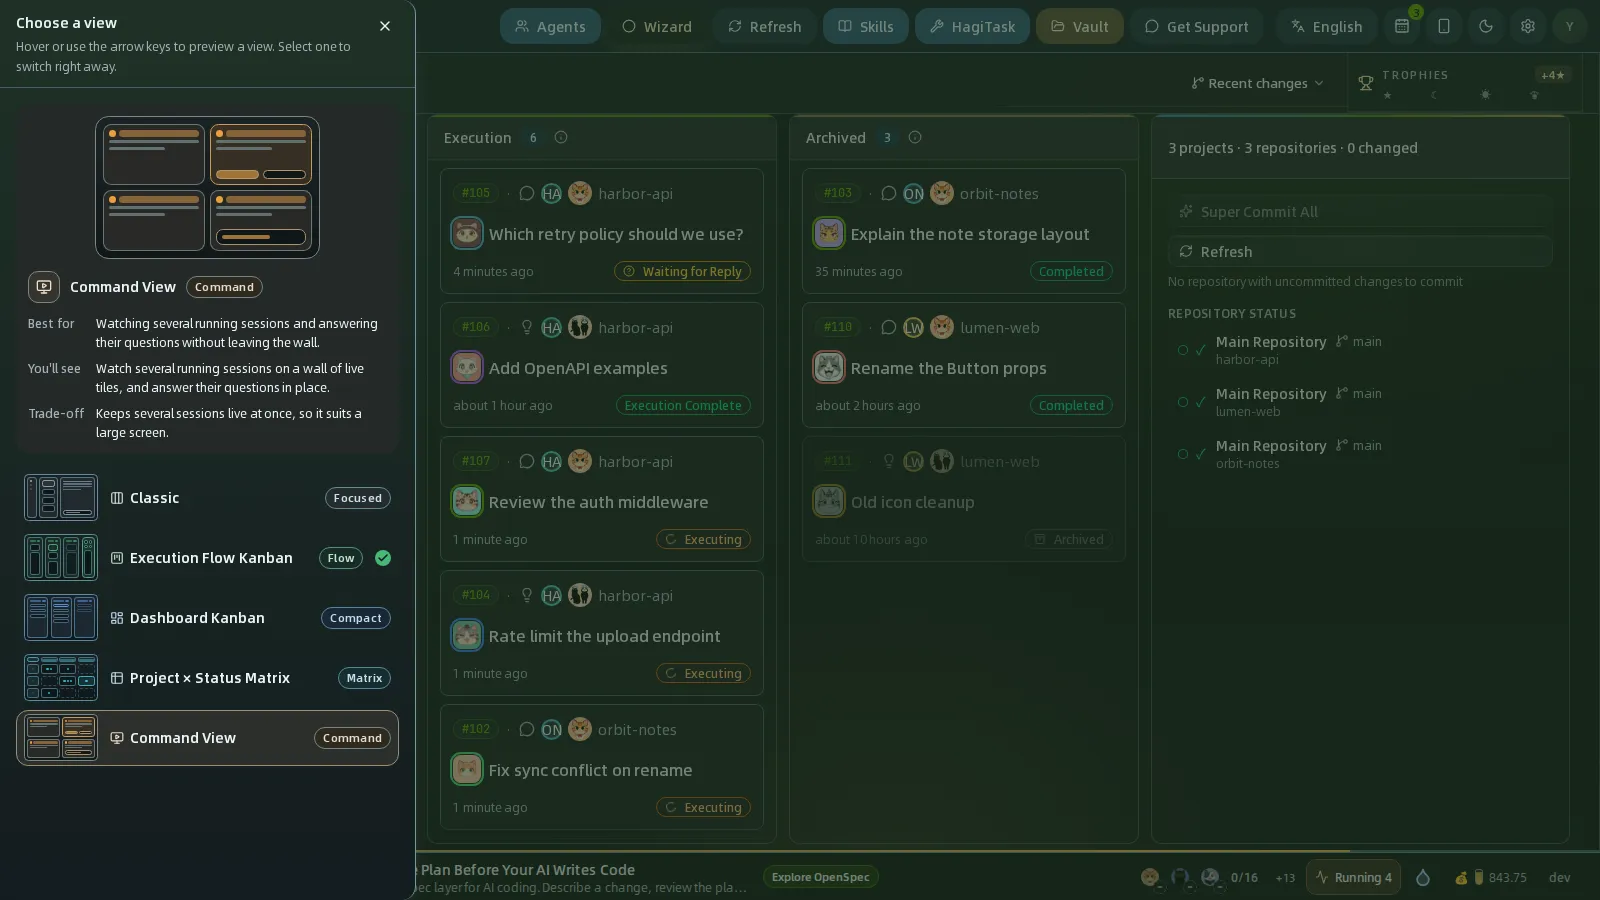1600x900 pixels.
Task: Choose the Project × Status Matrix view
Action: click(x=207, y=678)
